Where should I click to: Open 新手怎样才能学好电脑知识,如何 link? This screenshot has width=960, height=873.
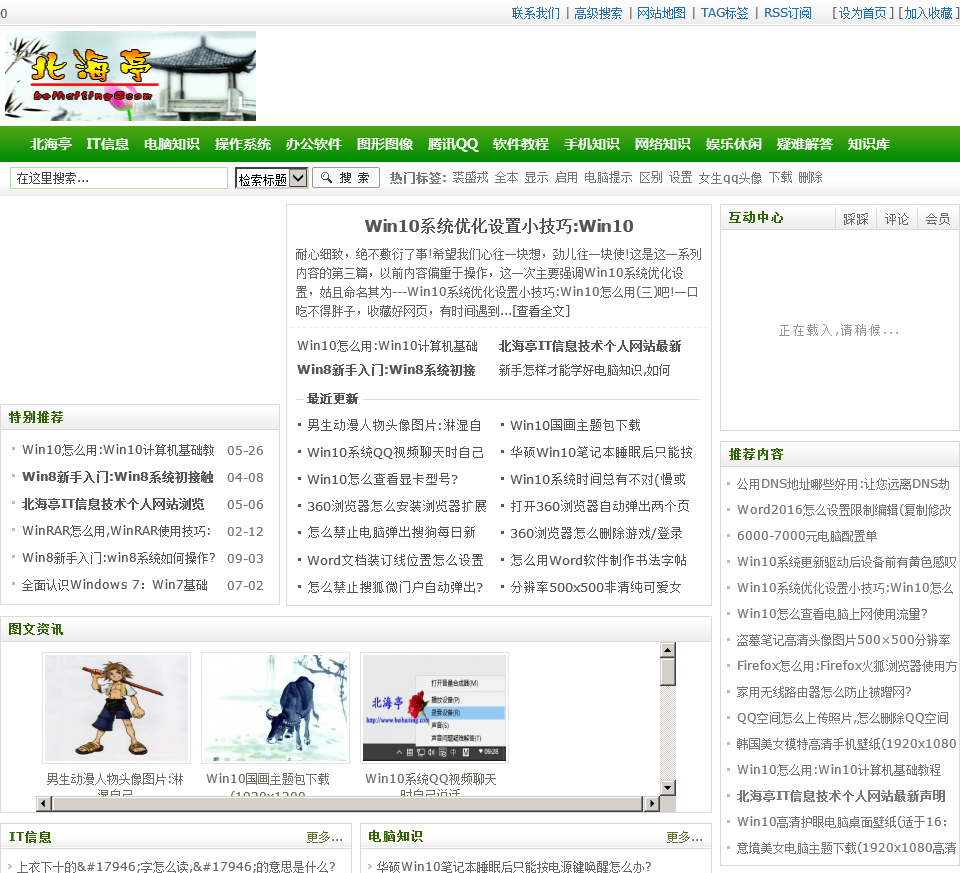pos(585,370)
